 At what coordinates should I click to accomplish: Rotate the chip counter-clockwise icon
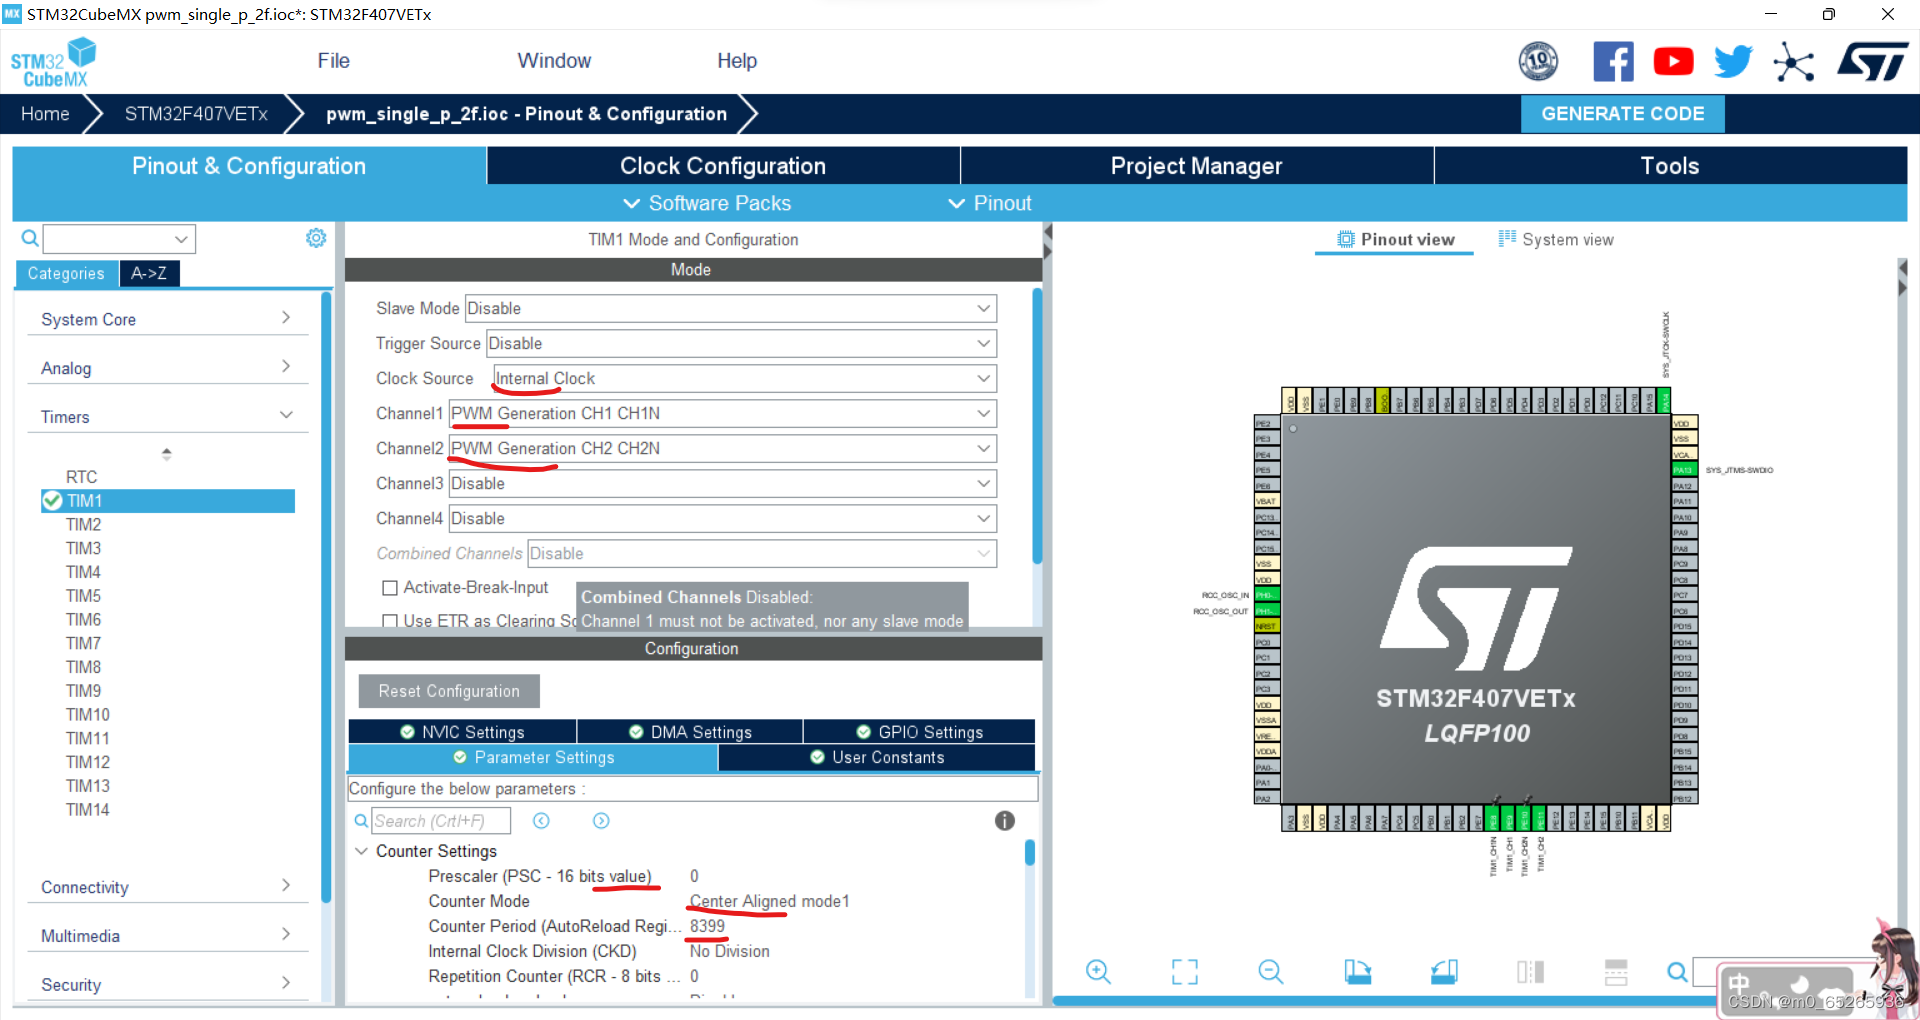click(1444, 971)
